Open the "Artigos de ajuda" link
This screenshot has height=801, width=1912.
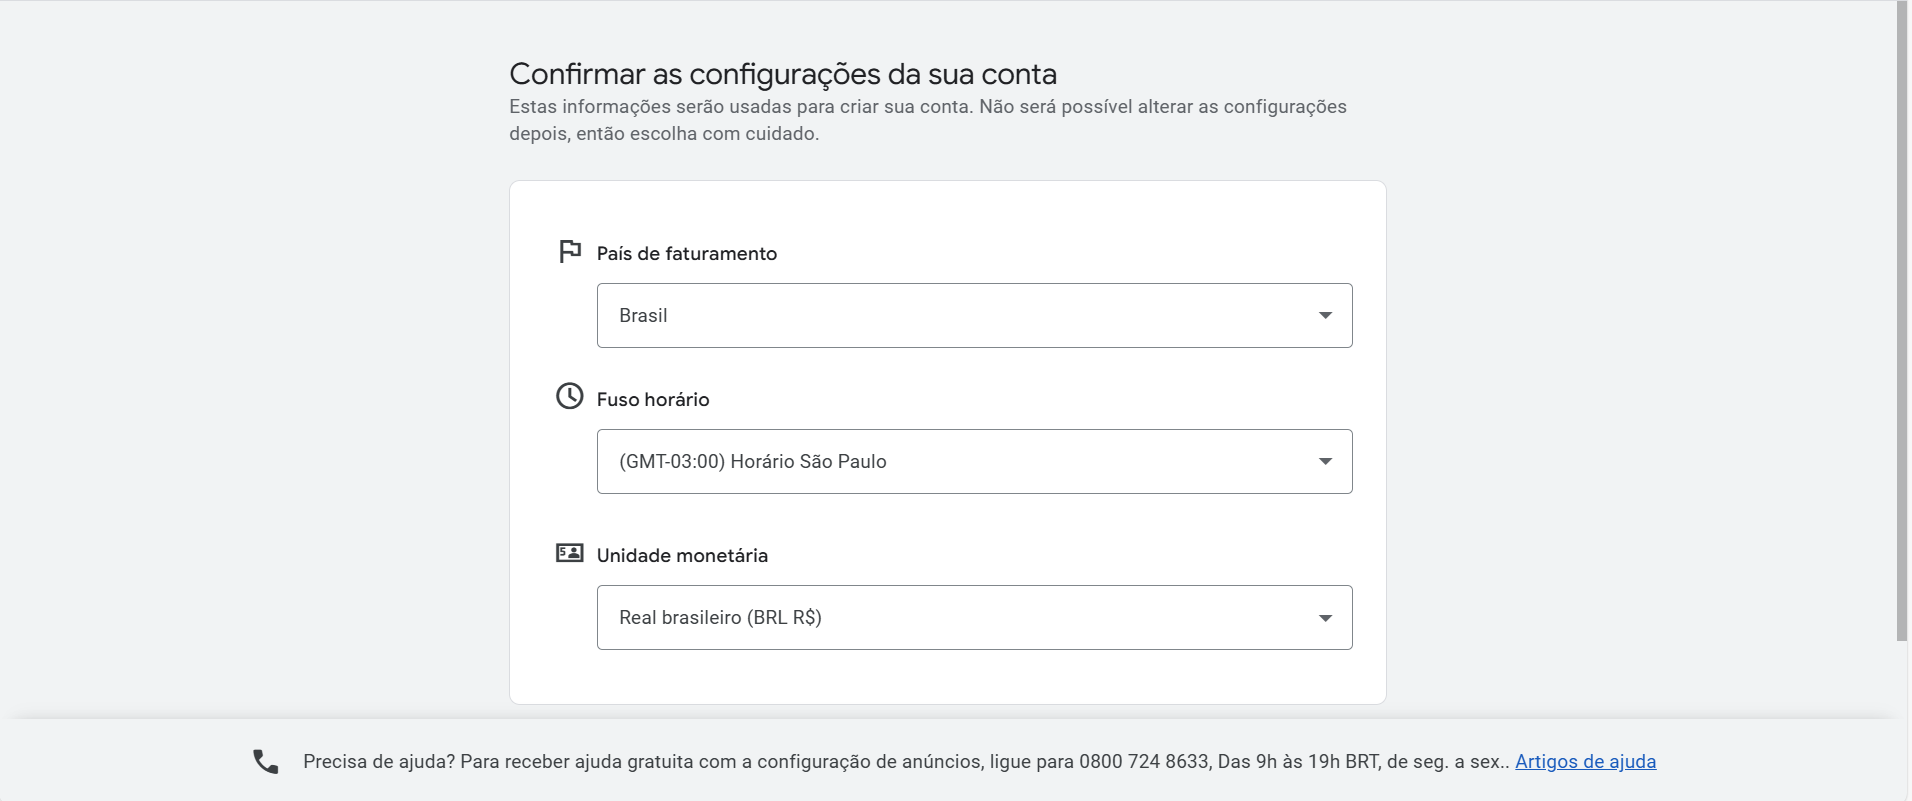coord(1586,761)
